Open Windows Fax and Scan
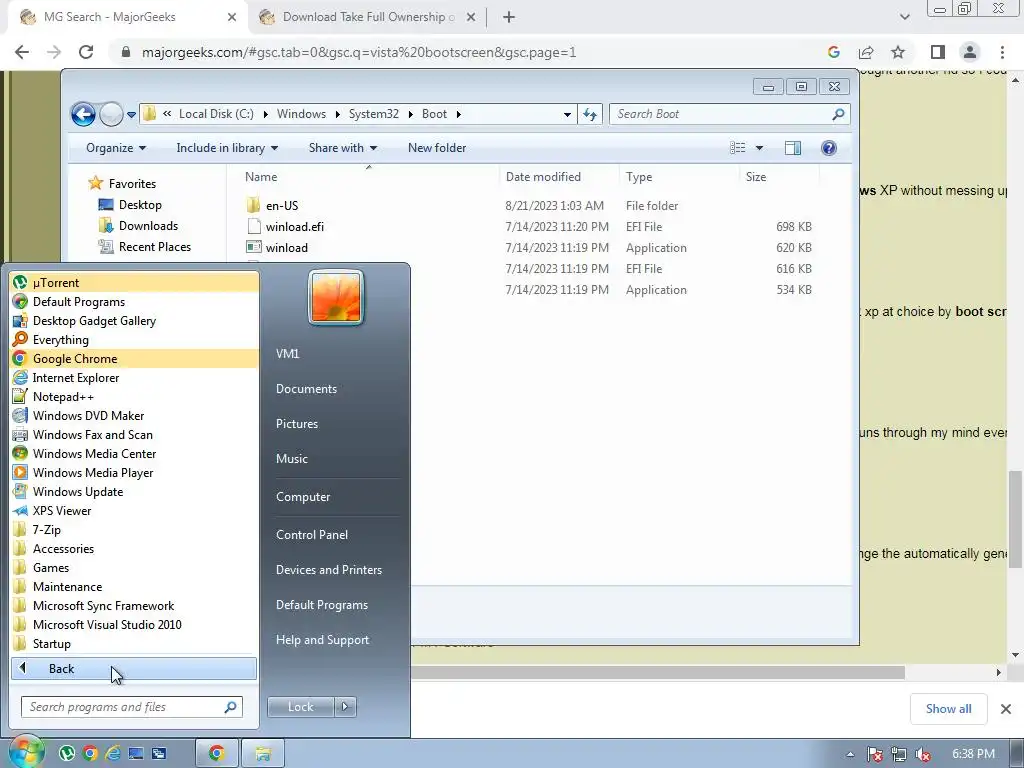The height and width of the screenshot is (768, 1024). (x=135, y=434)
